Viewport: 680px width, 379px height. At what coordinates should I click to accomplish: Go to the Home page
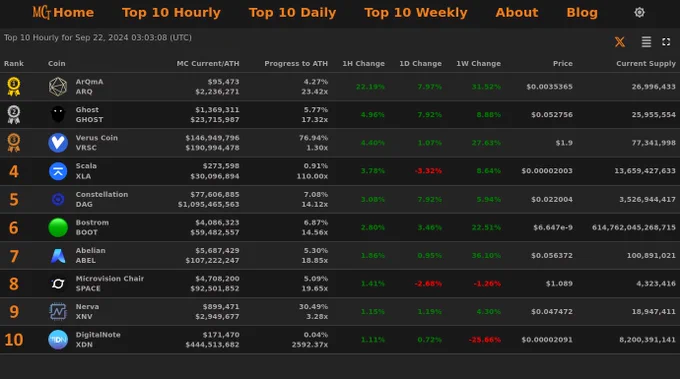coord(74,12)
